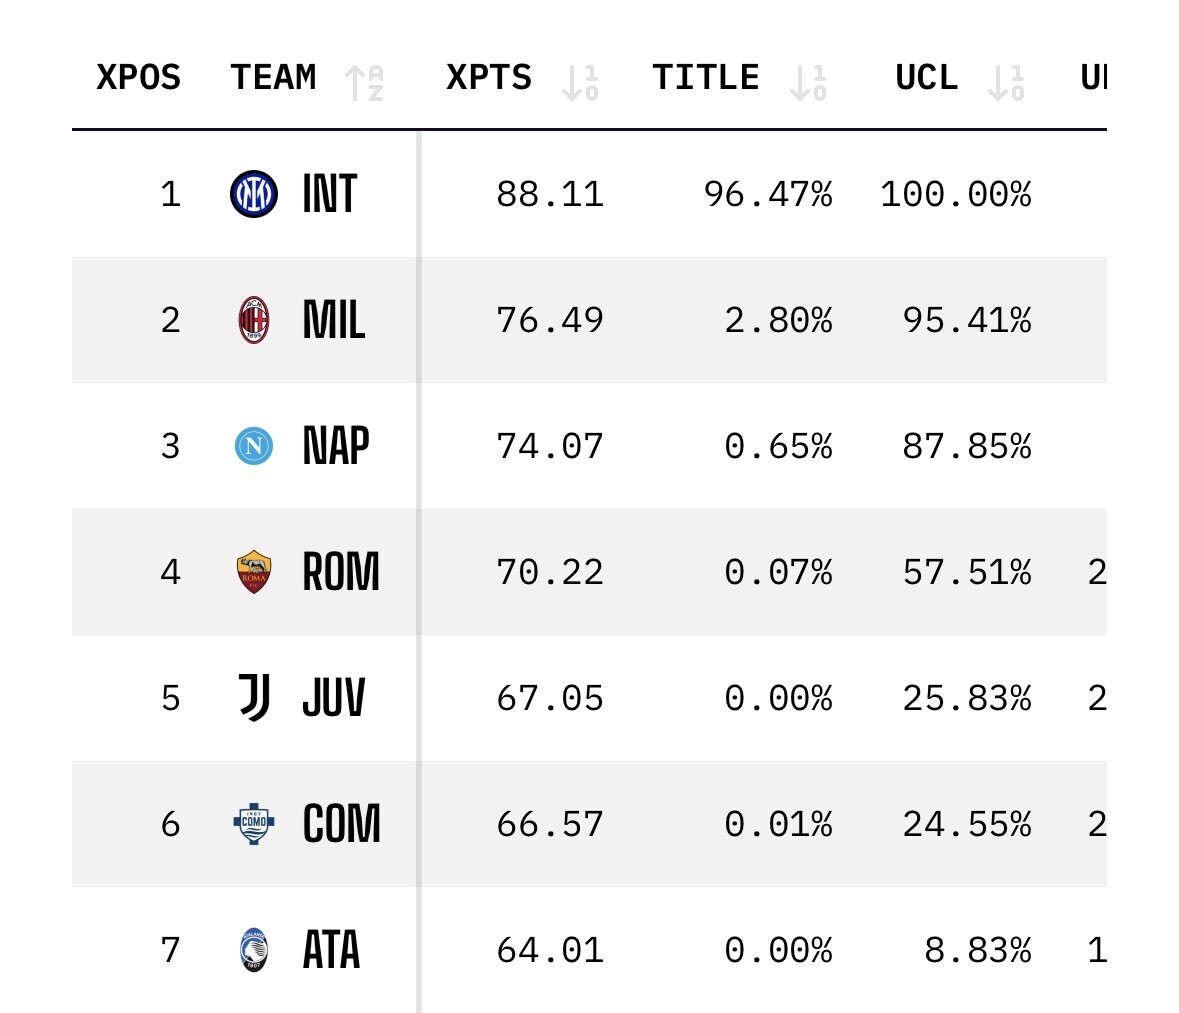Click the partially visible column header after UCL
Image resolution: width=1179 pixels, height=1013 pixels.
[1092, 77]
